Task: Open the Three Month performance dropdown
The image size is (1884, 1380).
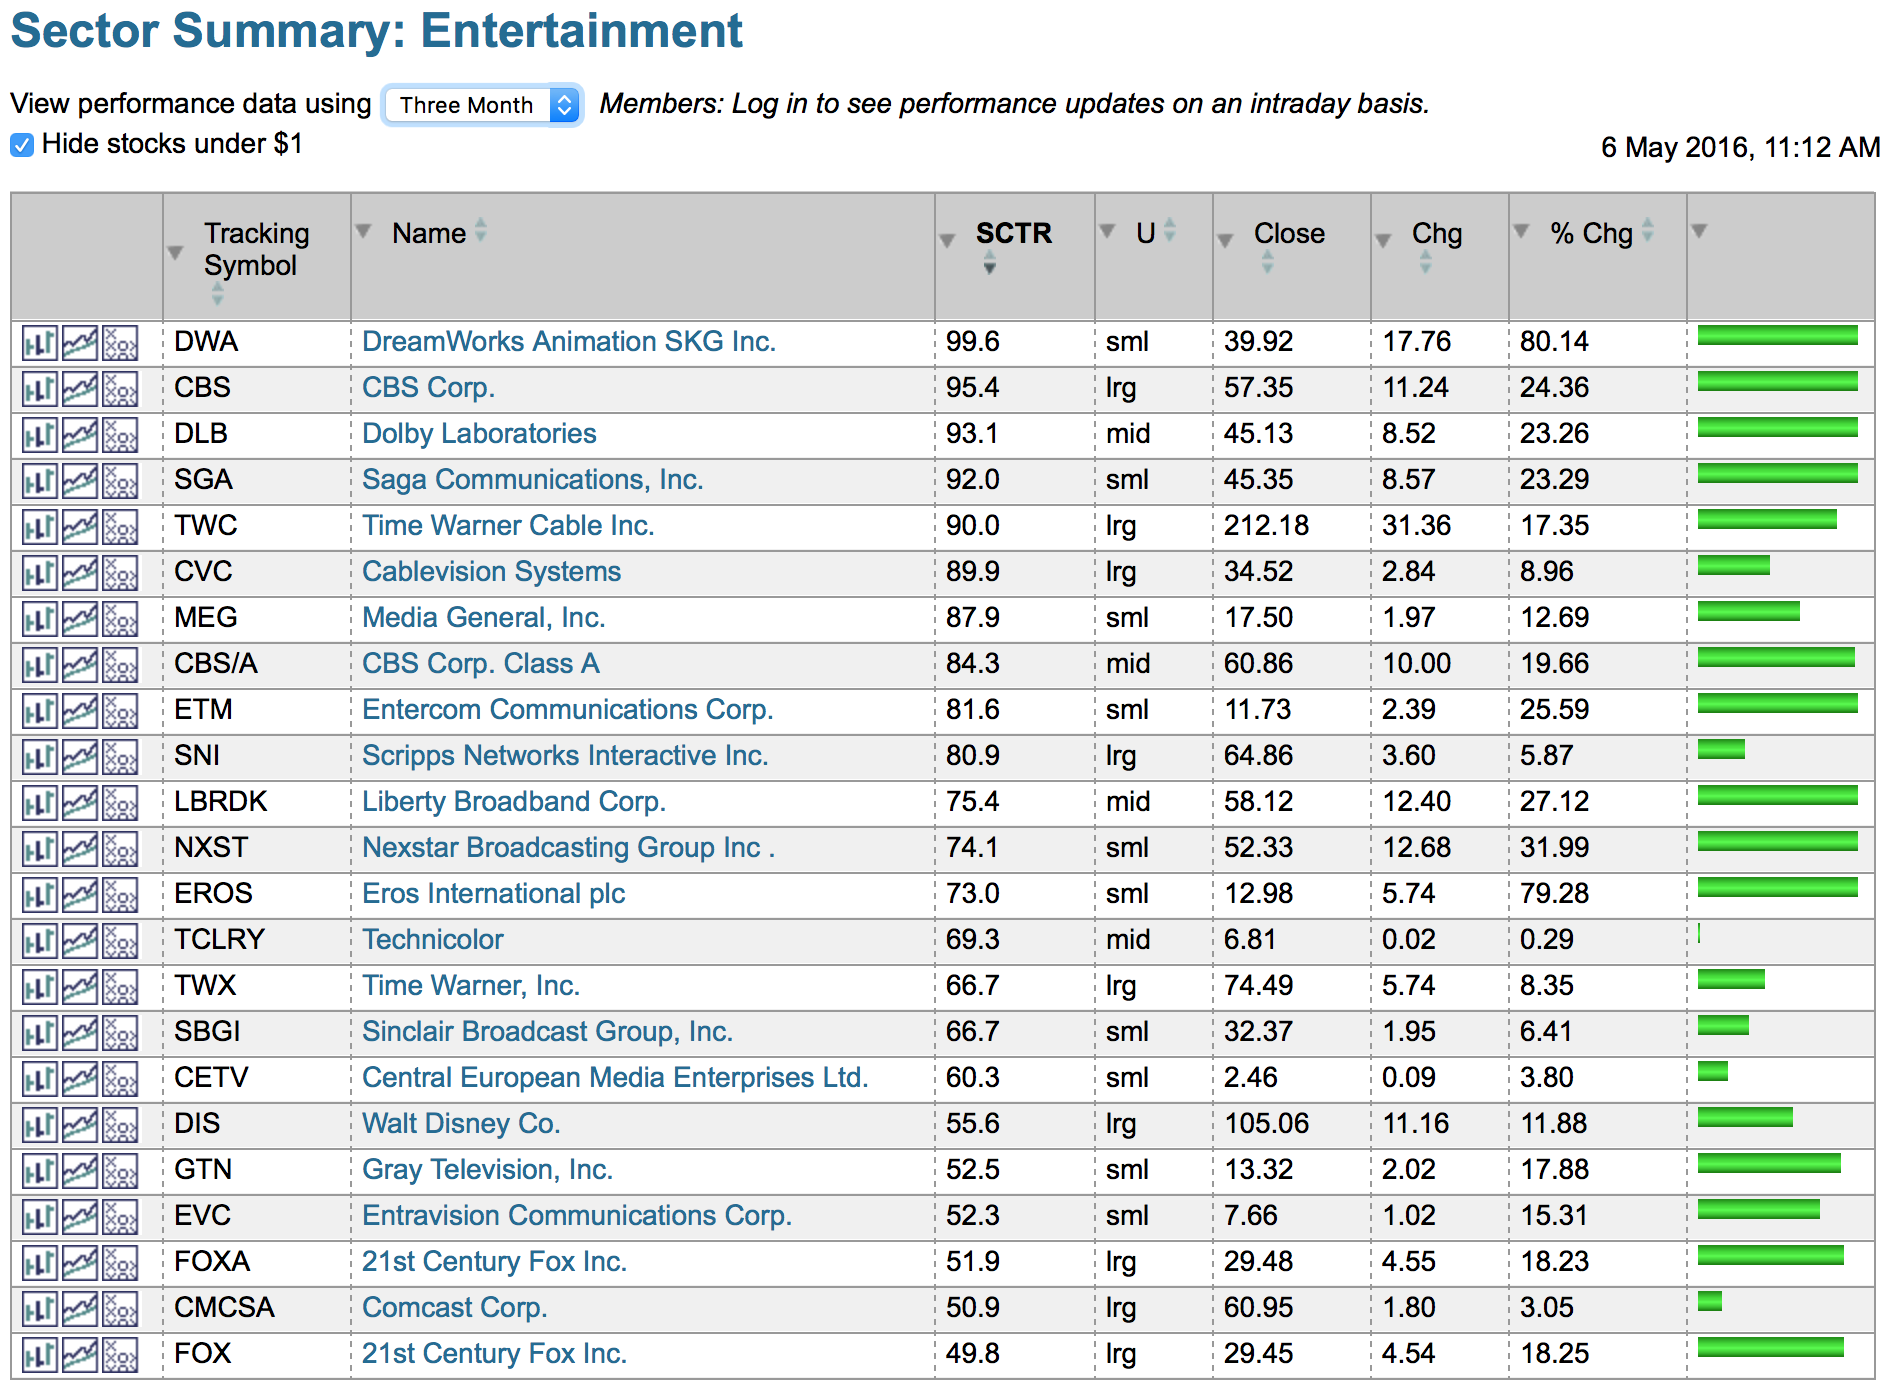Action: 482,105
